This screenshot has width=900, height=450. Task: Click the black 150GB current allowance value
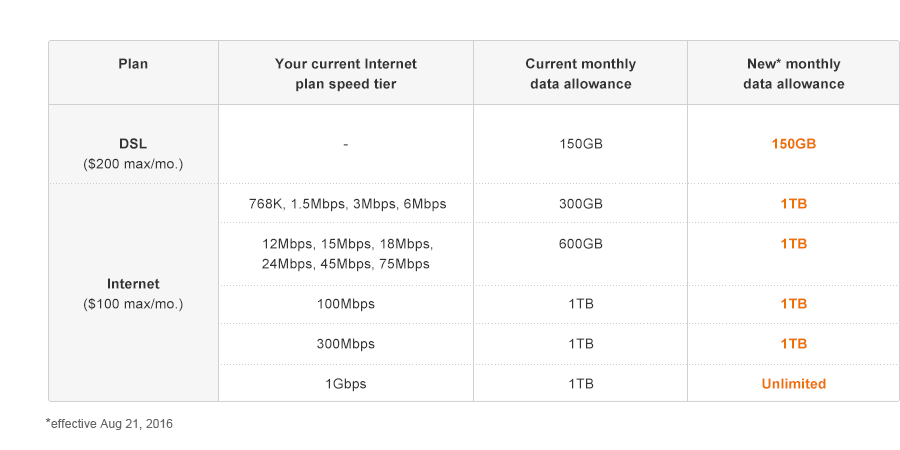point(580,144)
